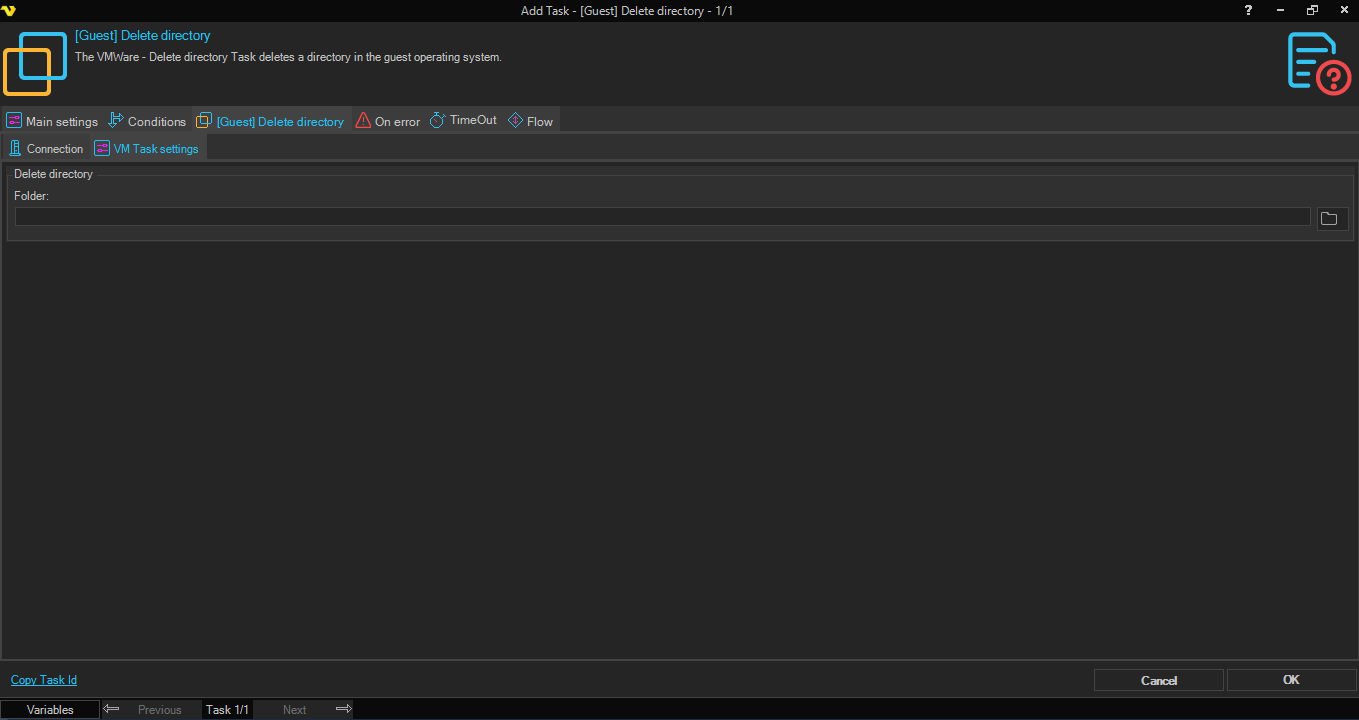Viewport: 1359px width, 720px height.
Task: Click the left arrow Previous icon
Action: click(112, 709)
